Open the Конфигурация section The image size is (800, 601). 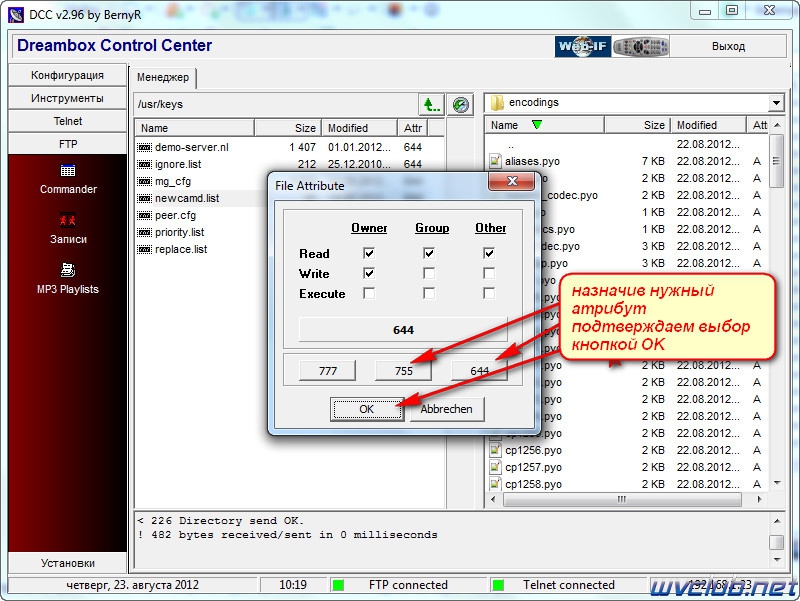pyautogui.click(x=67, y=75)
